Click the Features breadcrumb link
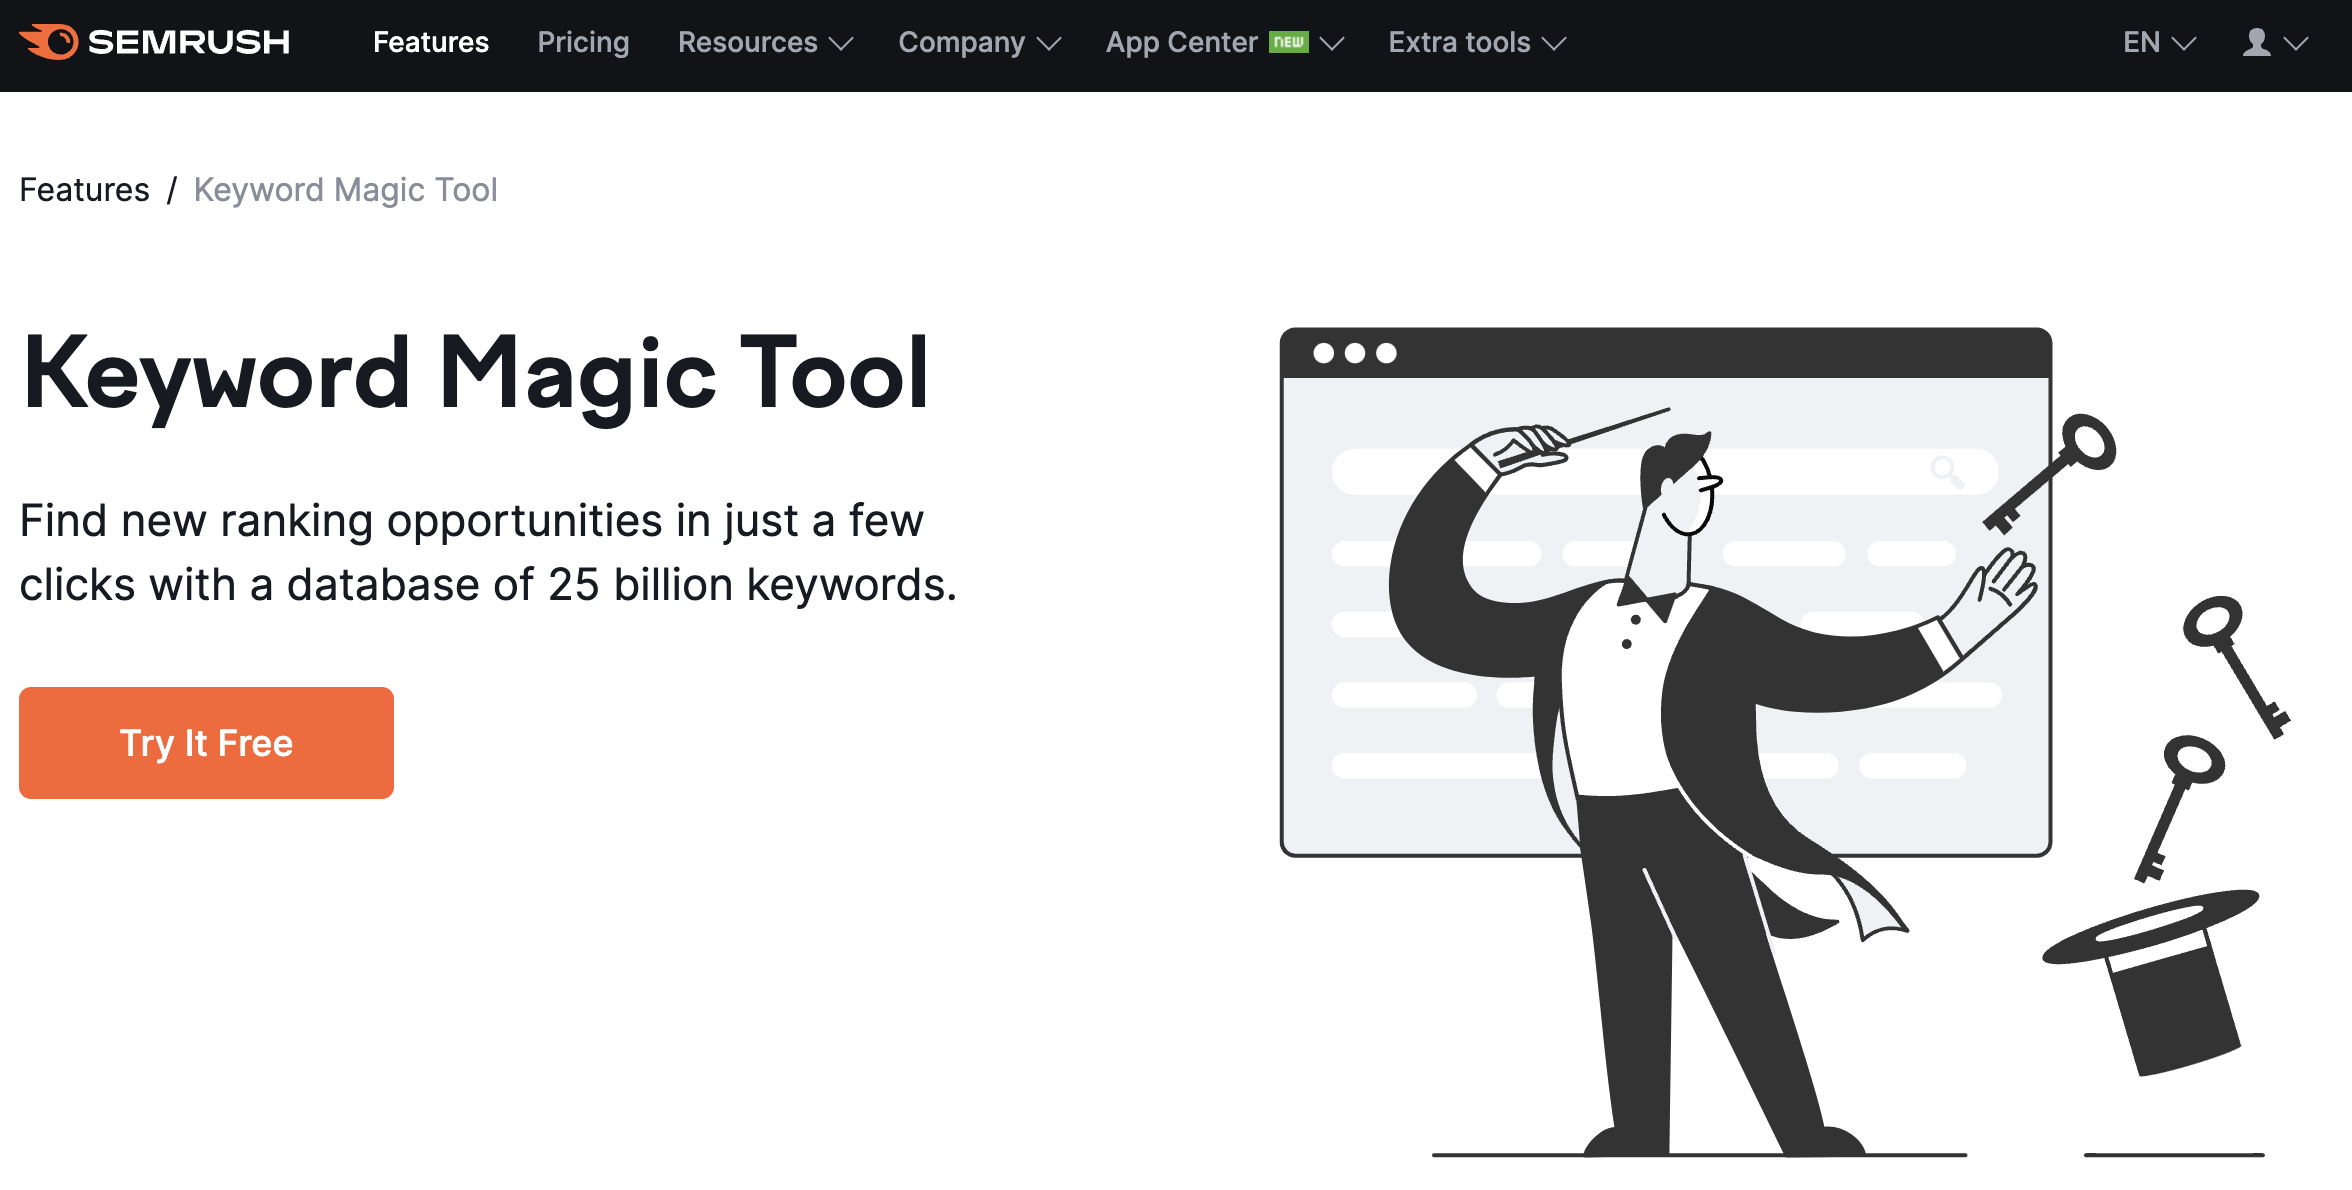The width and height of the screenshot is (2352, 1190). 85,190
